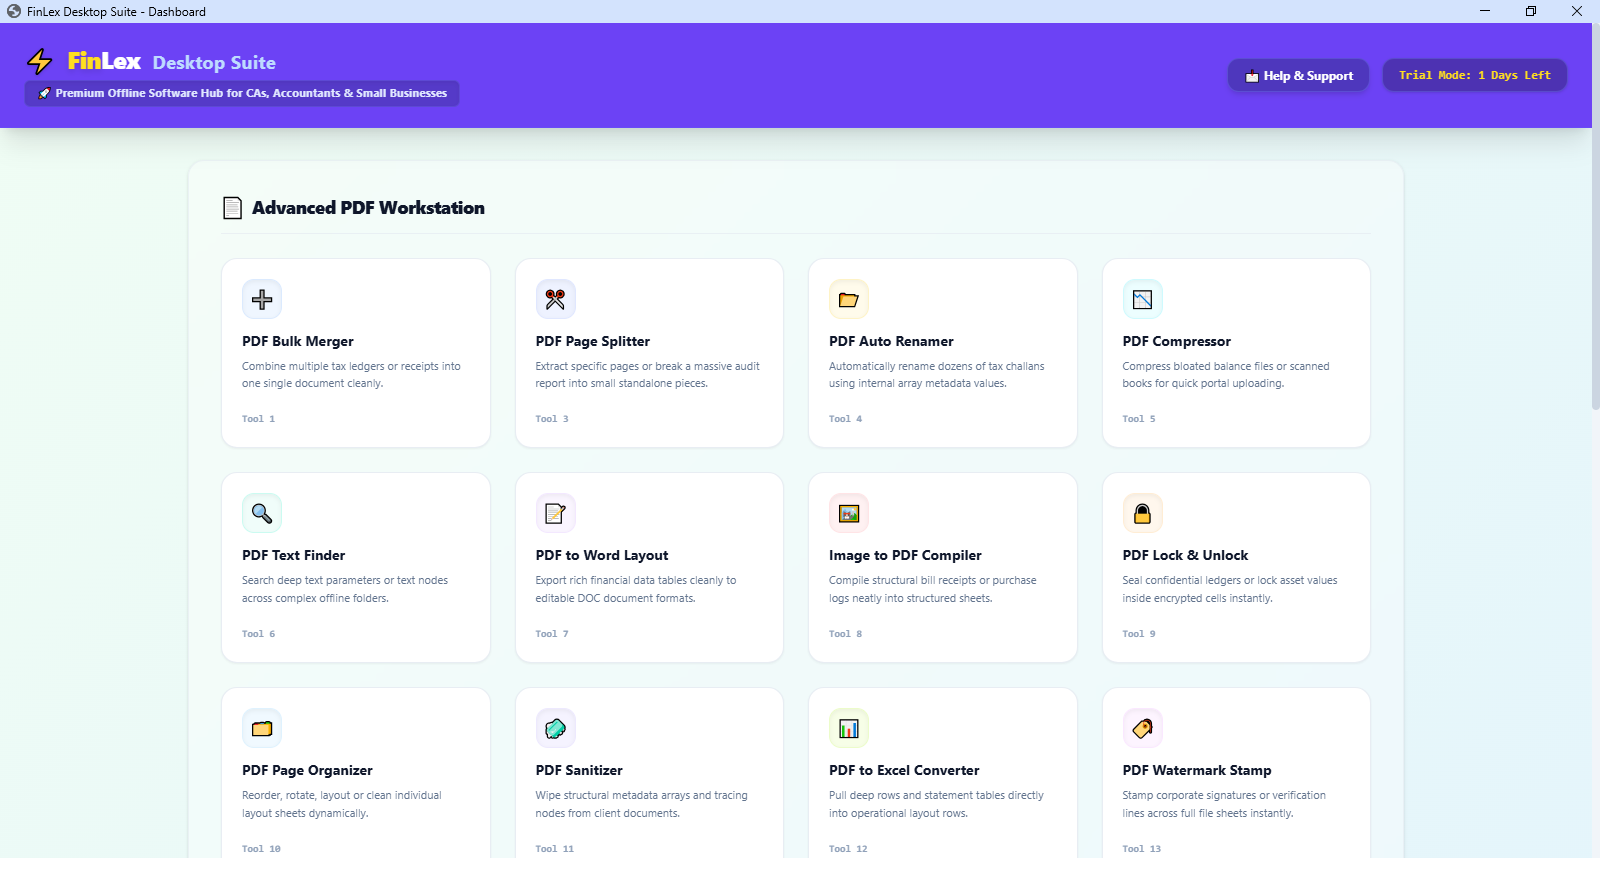
Task: Click the 'Extract specific pages' description
Action: click(647, 375)
